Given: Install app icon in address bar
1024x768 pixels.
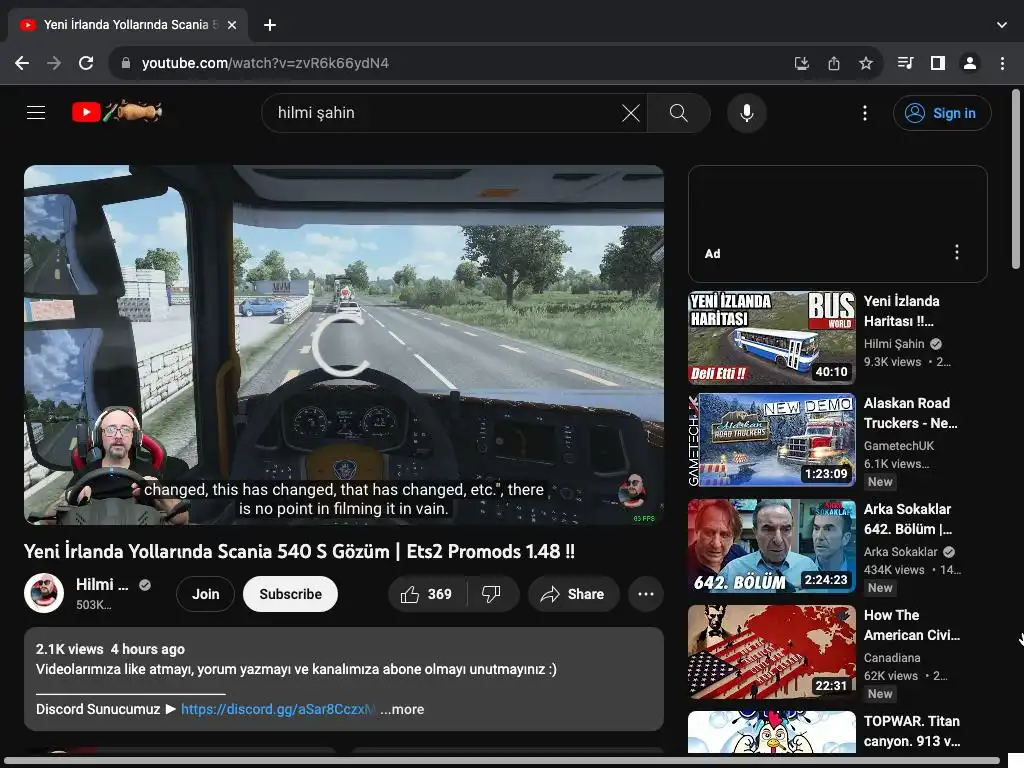Looking at the screenshot, I should tap(801, 63).
